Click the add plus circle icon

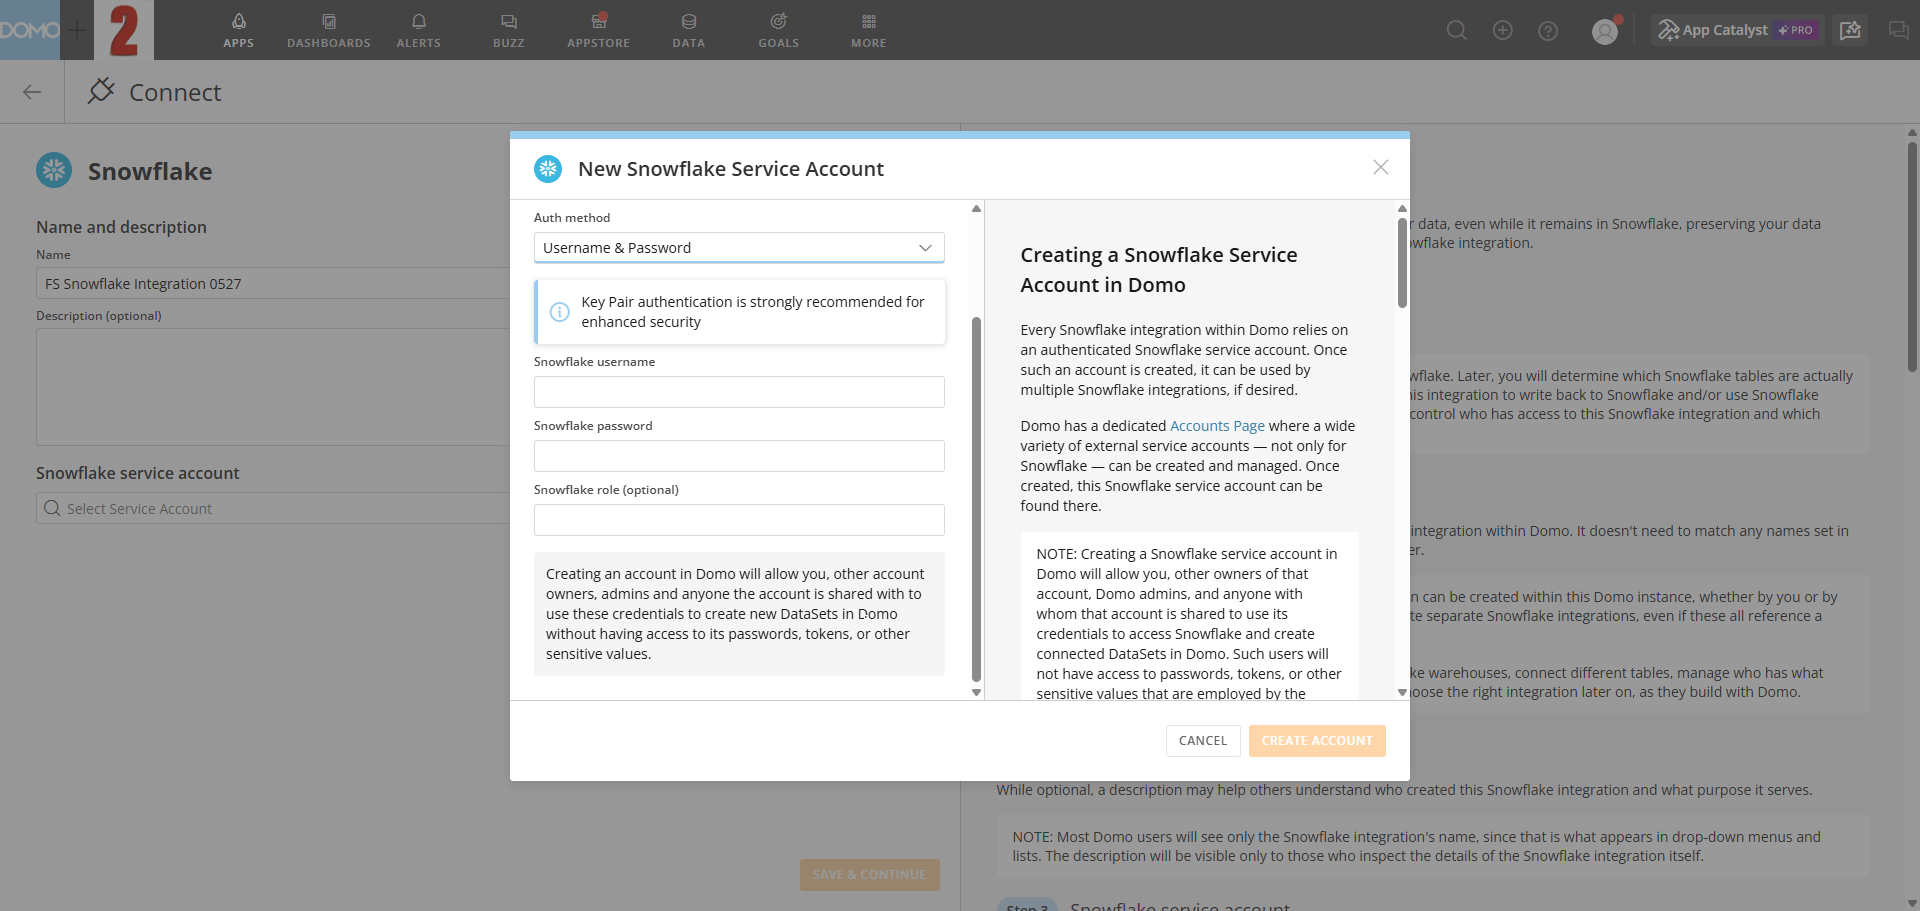tap(1502, 31)
